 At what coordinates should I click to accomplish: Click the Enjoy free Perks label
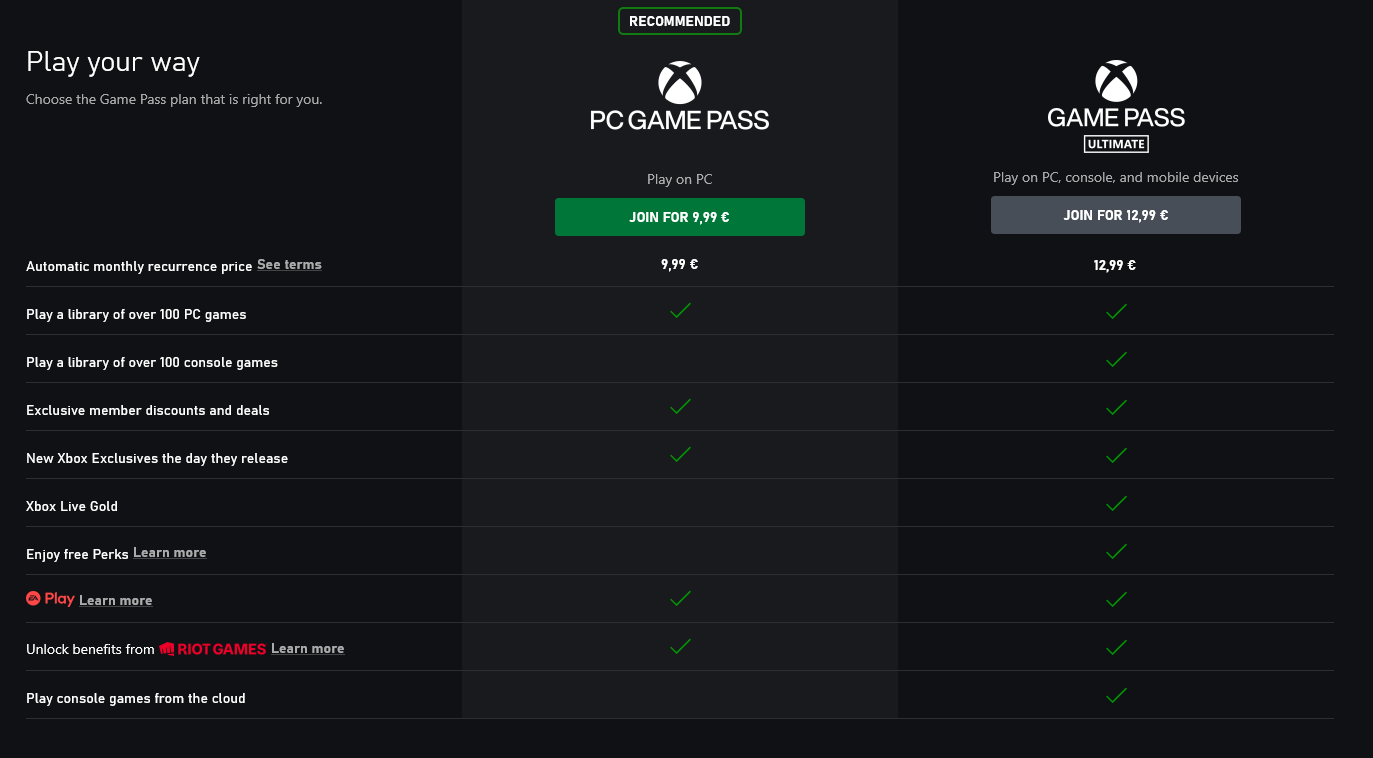77,555
